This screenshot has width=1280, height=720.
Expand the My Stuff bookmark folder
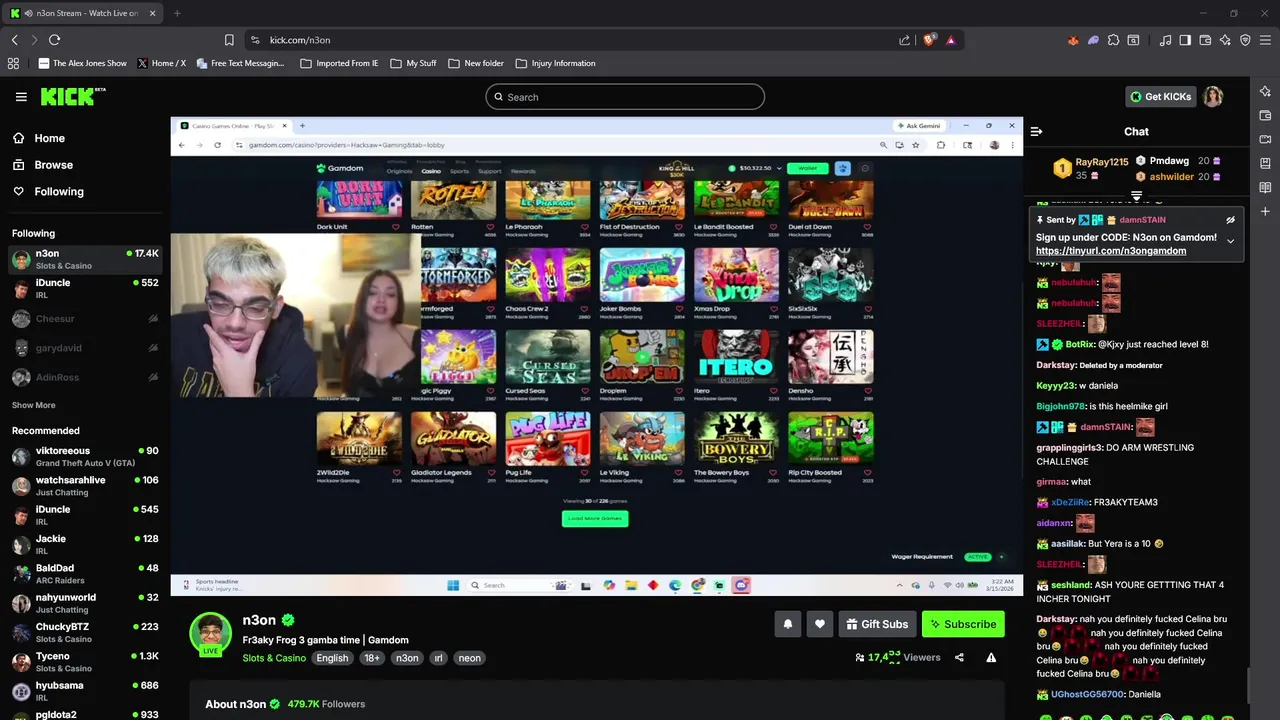tap(413, 63)
